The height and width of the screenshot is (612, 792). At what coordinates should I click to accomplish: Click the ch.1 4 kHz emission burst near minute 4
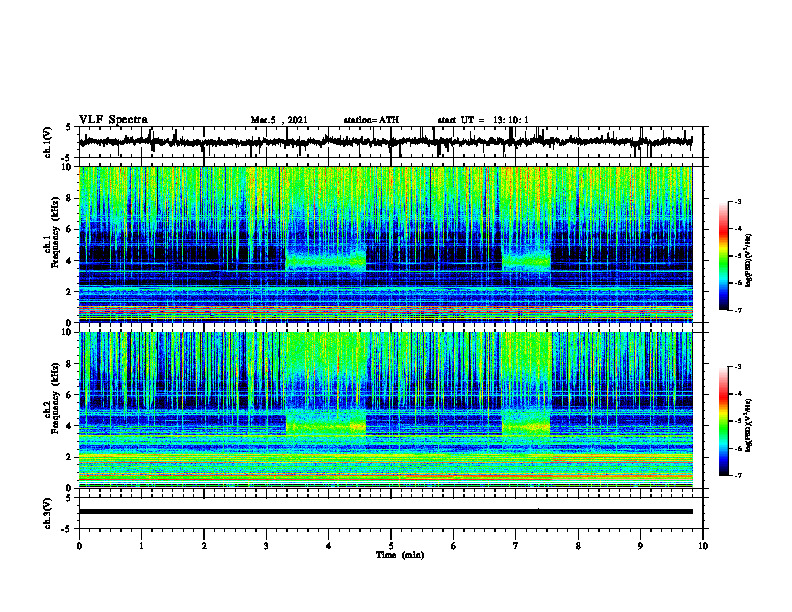(x=326, y=260)
